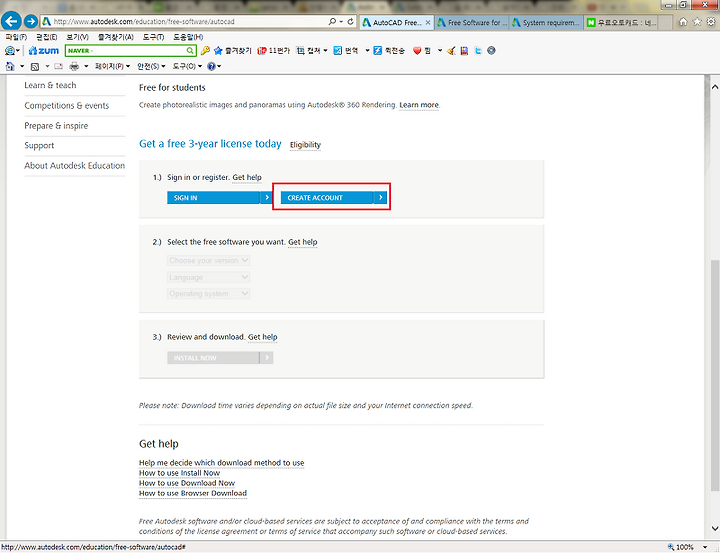Open the translate (번역) dropdown arrow

(367, 51)
